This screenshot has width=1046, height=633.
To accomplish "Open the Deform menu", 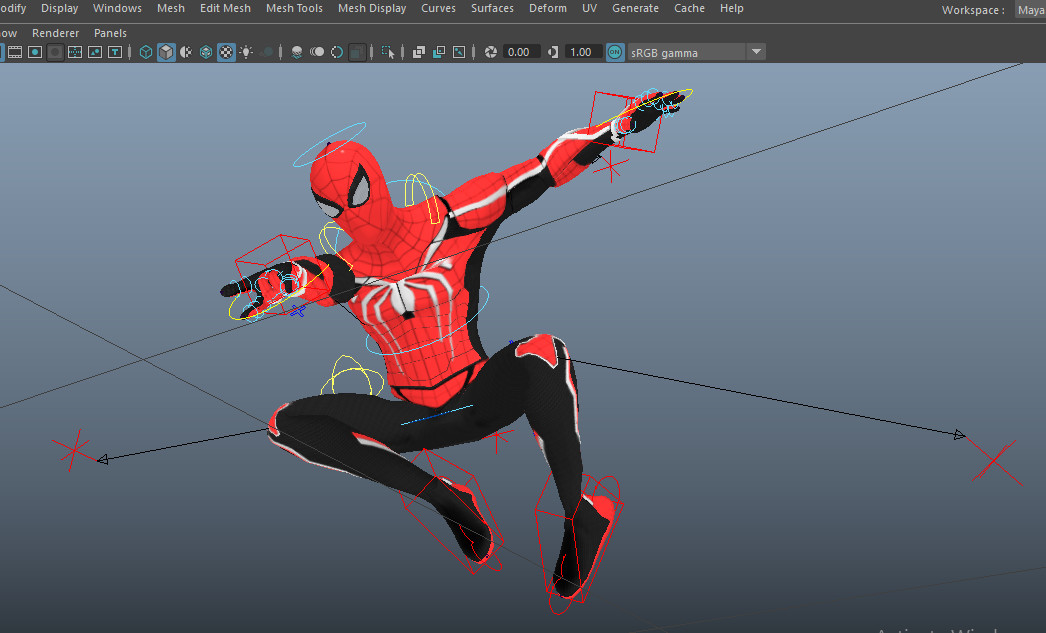I will pyautogui.click(x=547, y=8).
